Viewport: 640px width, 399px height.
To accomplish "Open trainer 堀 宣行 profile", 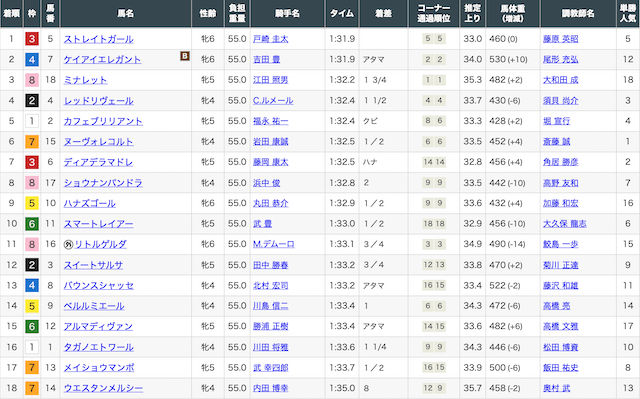I will pos(556,121).
